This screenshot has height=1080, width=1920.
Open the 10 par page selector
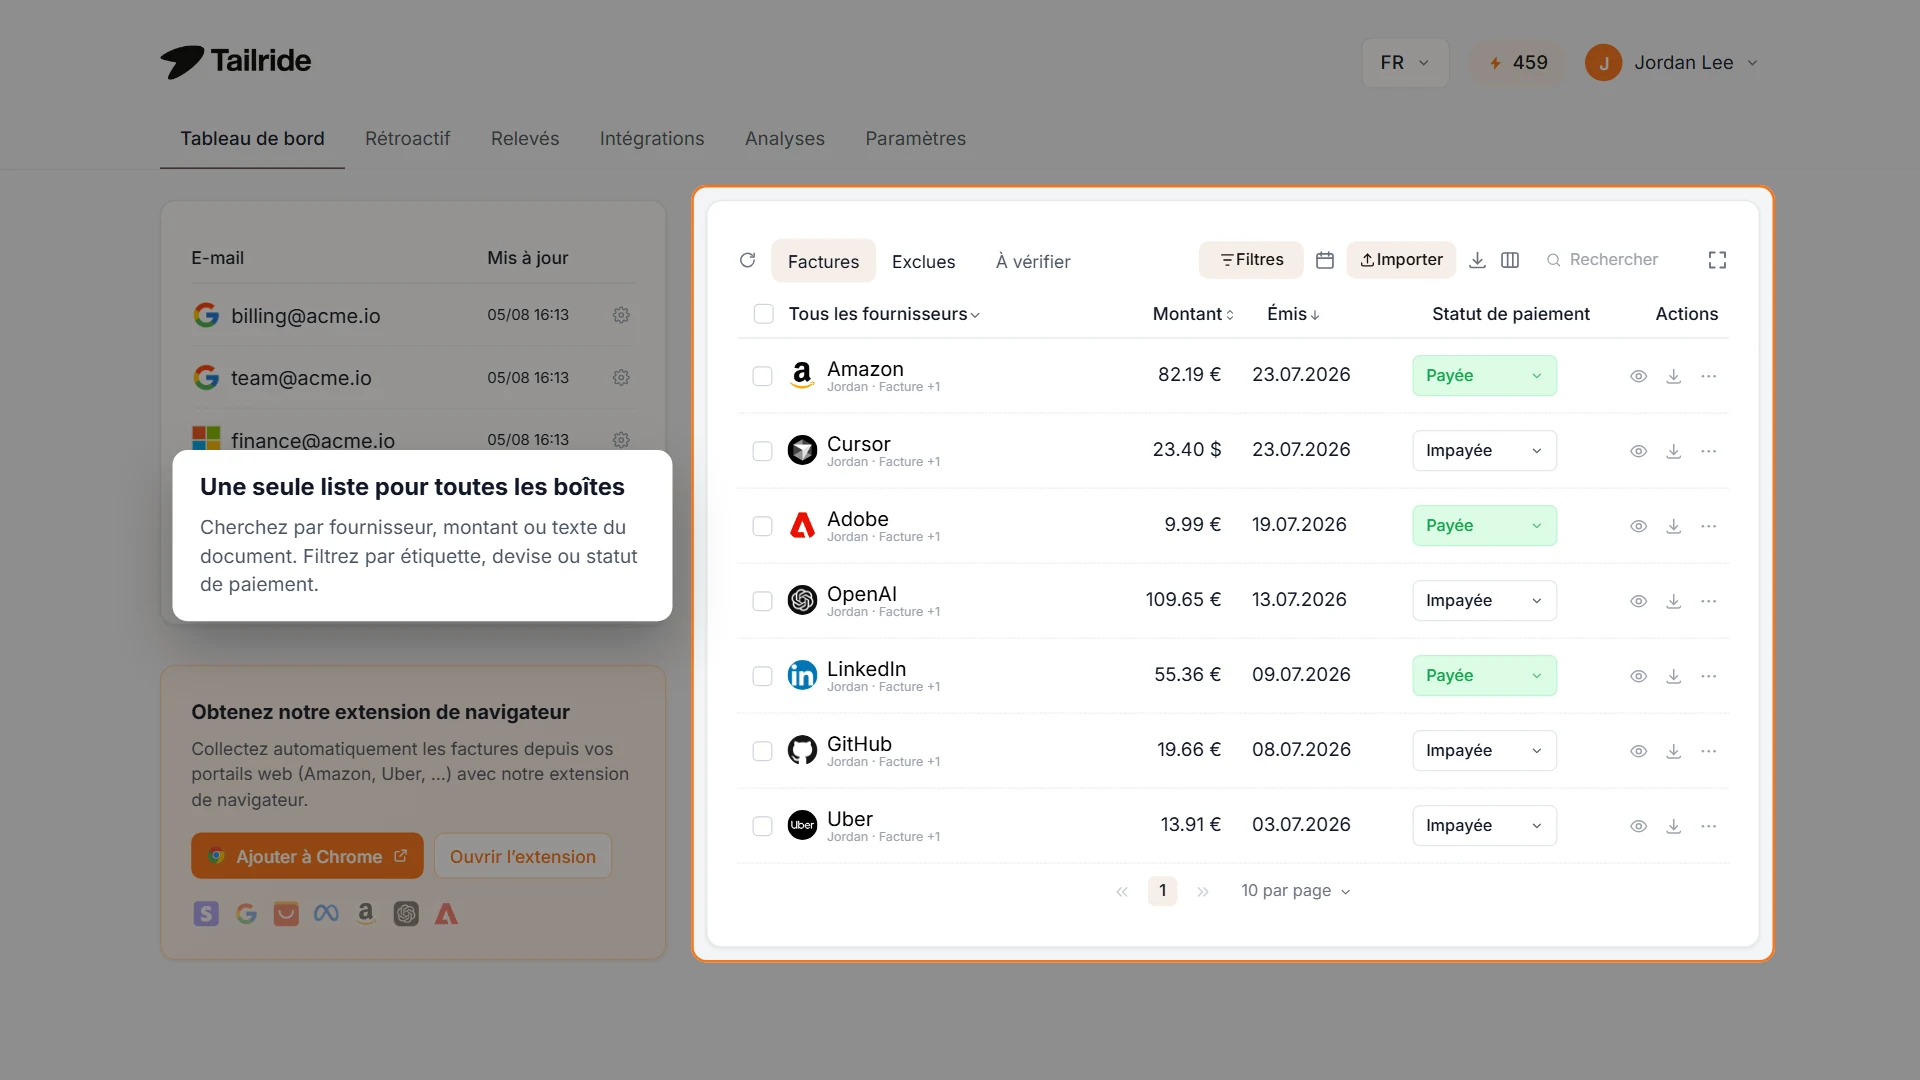pyautogui.click(x=1296, y=891)
